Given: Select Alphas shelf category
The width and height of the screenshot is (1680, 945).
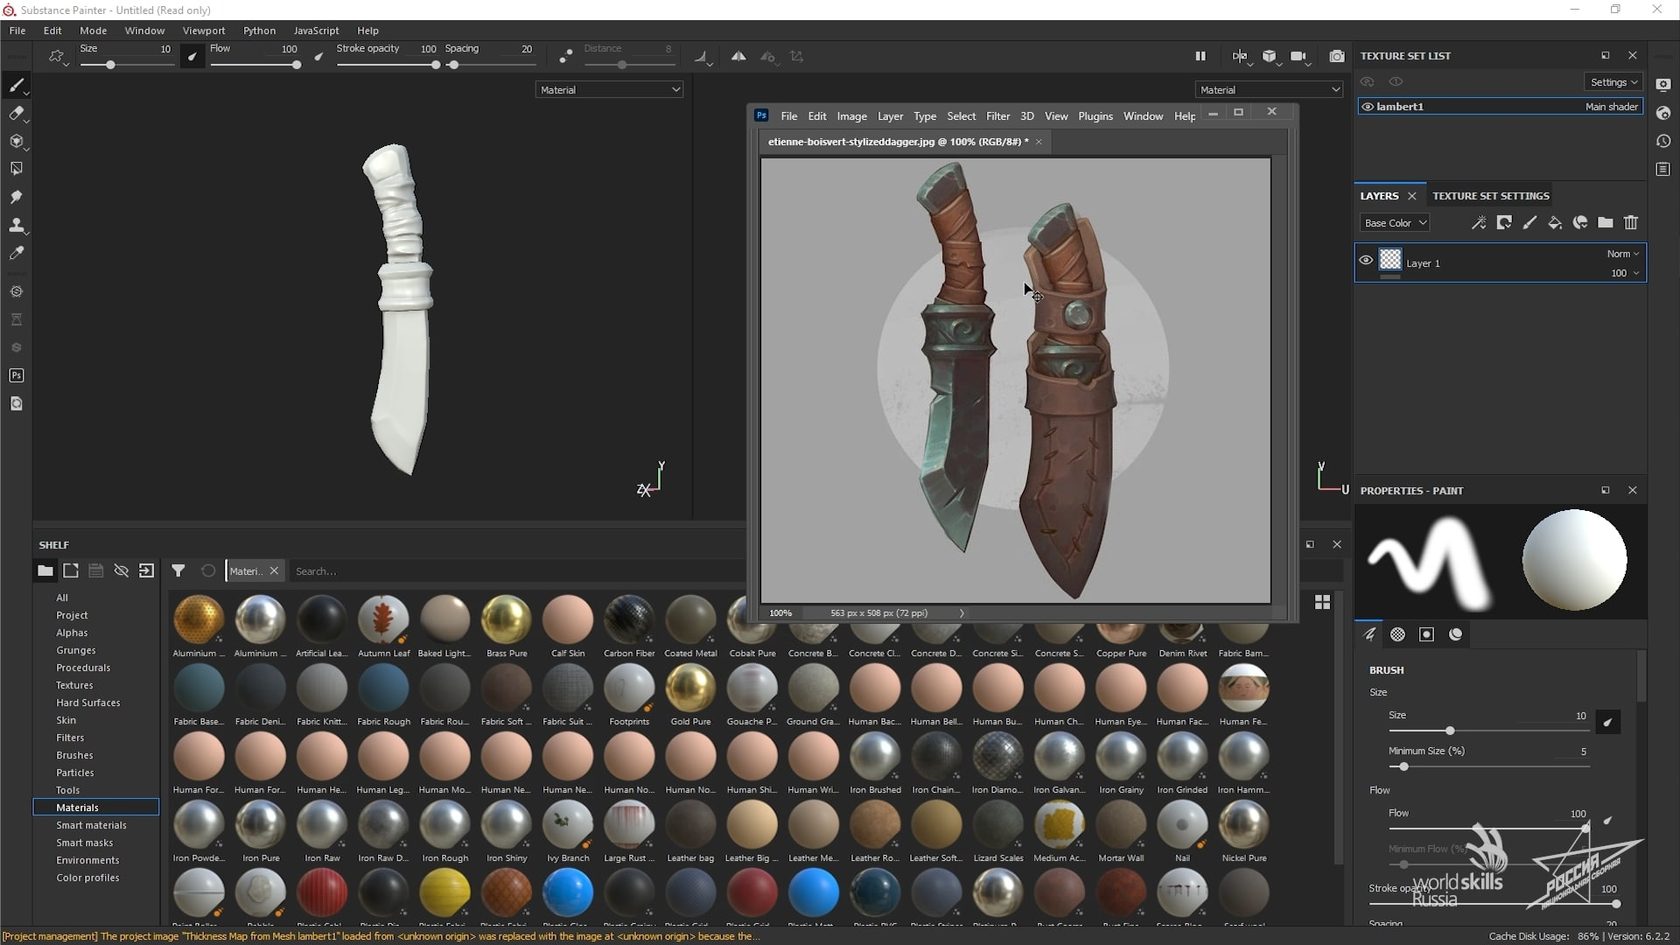Looking at the screenshot, I should tap(72, 633).
